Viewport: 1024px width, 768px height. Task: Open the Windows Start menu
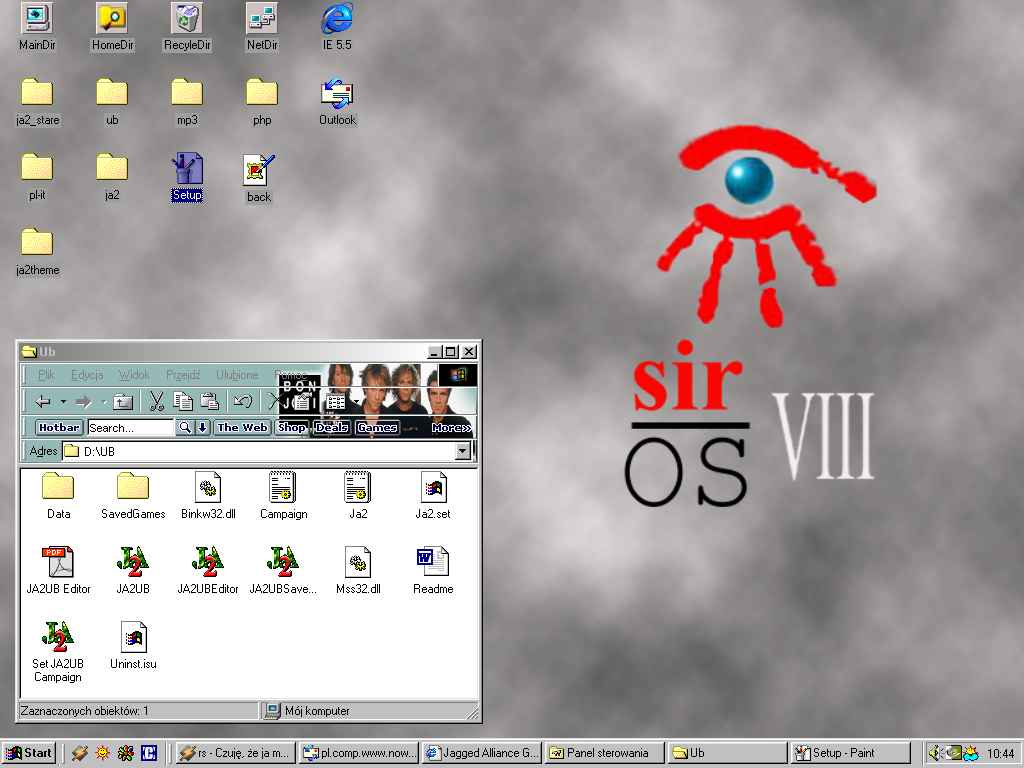28,753
